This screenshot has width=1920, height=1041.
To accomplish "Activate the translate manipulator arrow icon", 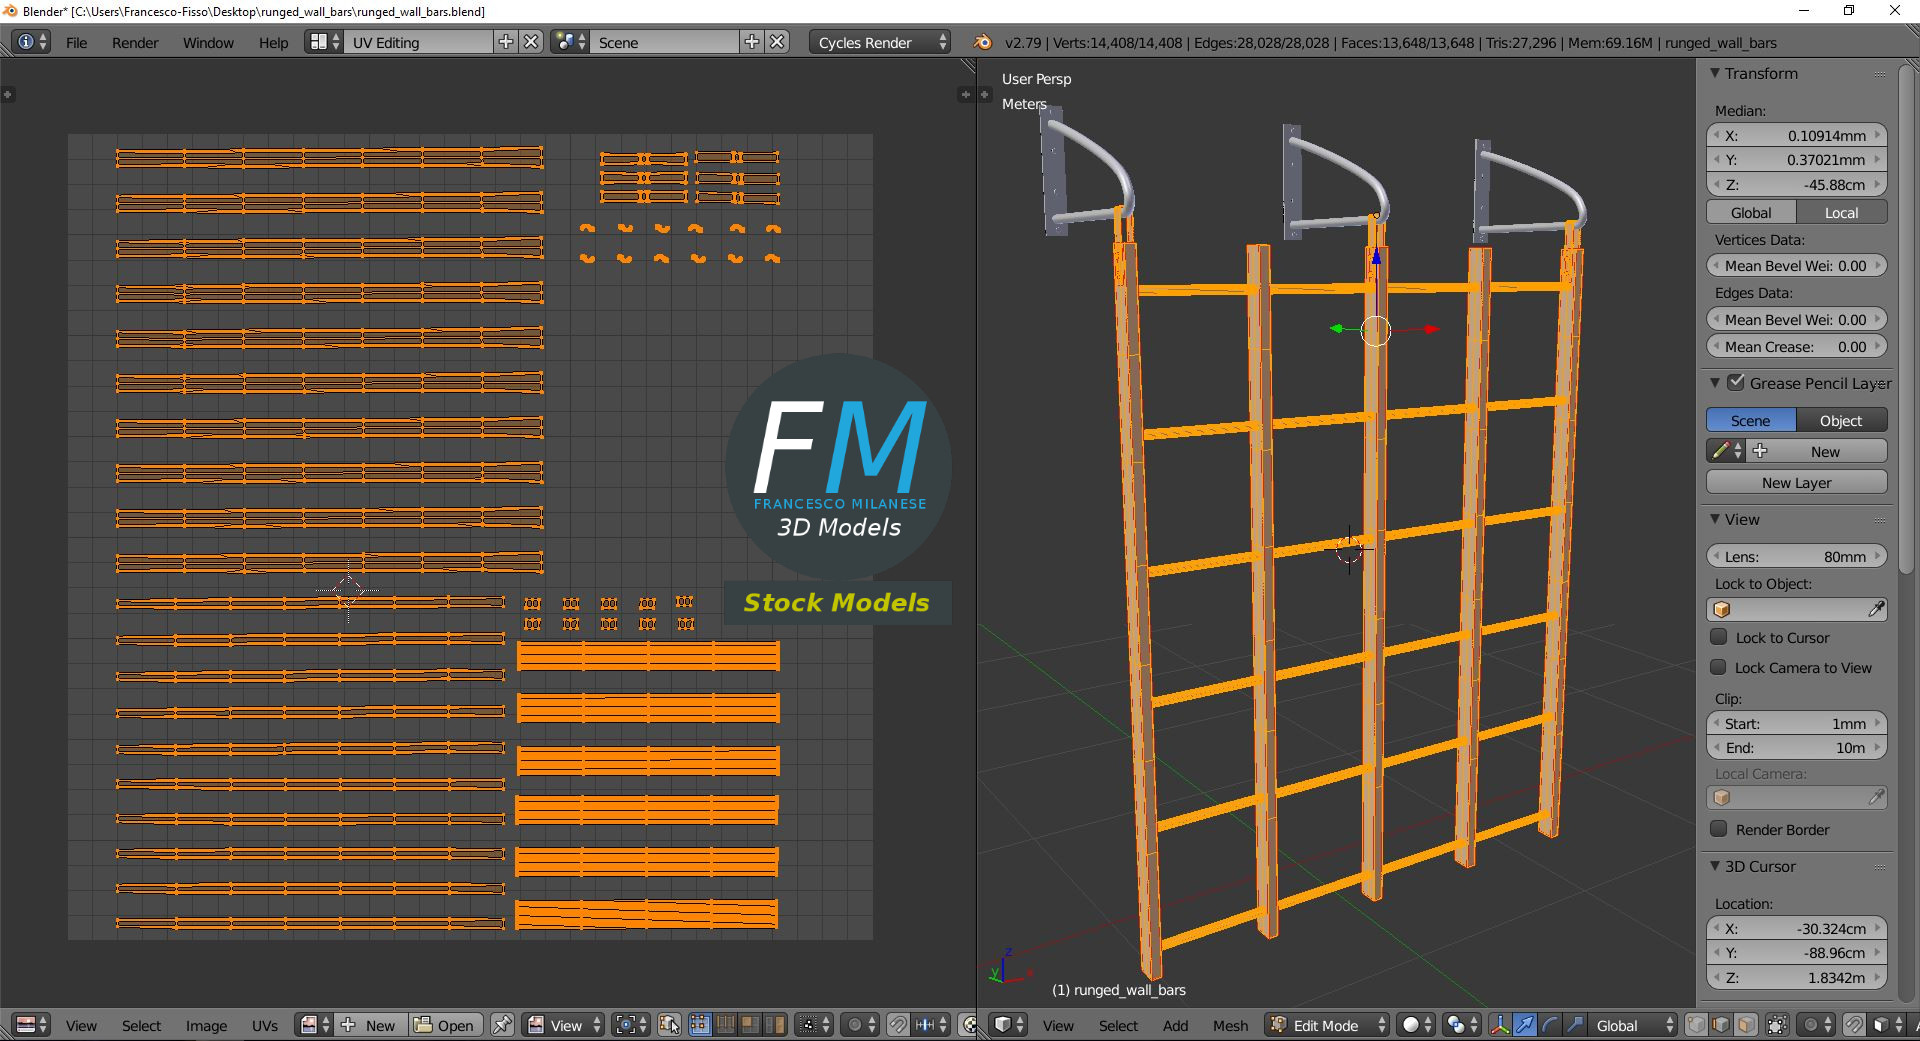I will pos(1524,1025).
